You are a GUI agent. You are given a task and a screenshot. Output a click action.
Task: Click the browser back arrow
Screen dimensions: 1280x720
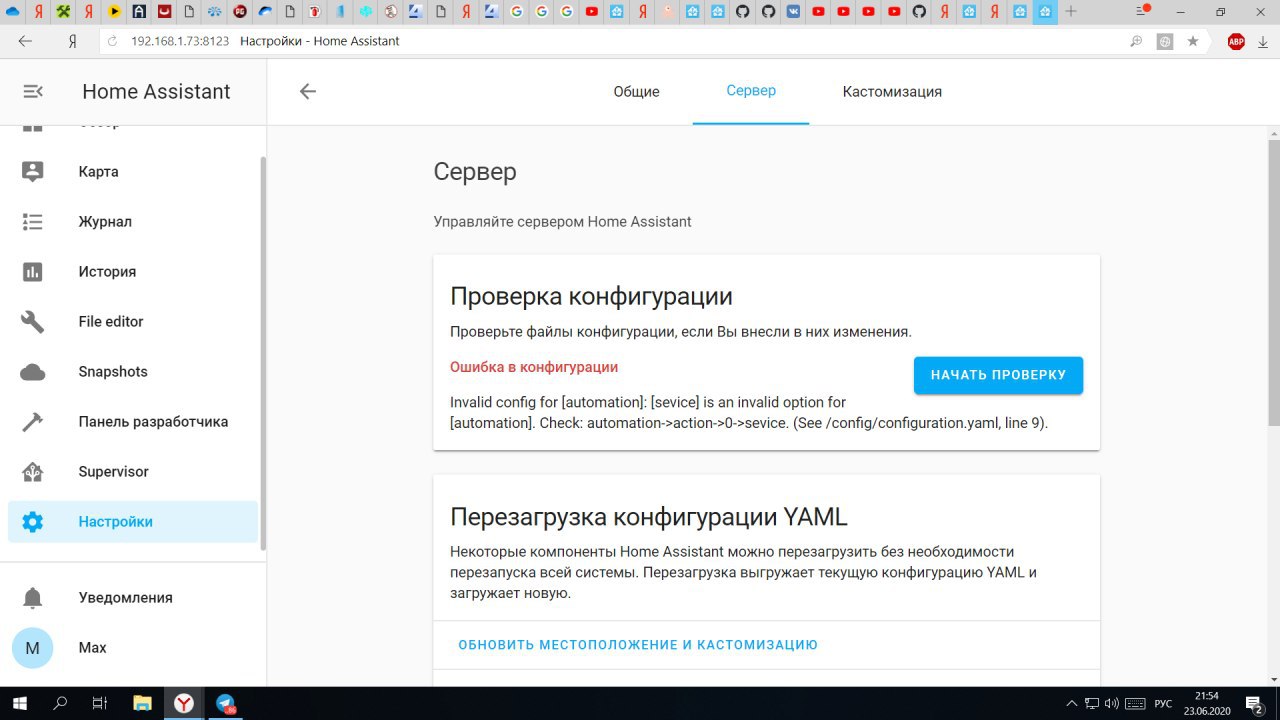coord(25,41)
